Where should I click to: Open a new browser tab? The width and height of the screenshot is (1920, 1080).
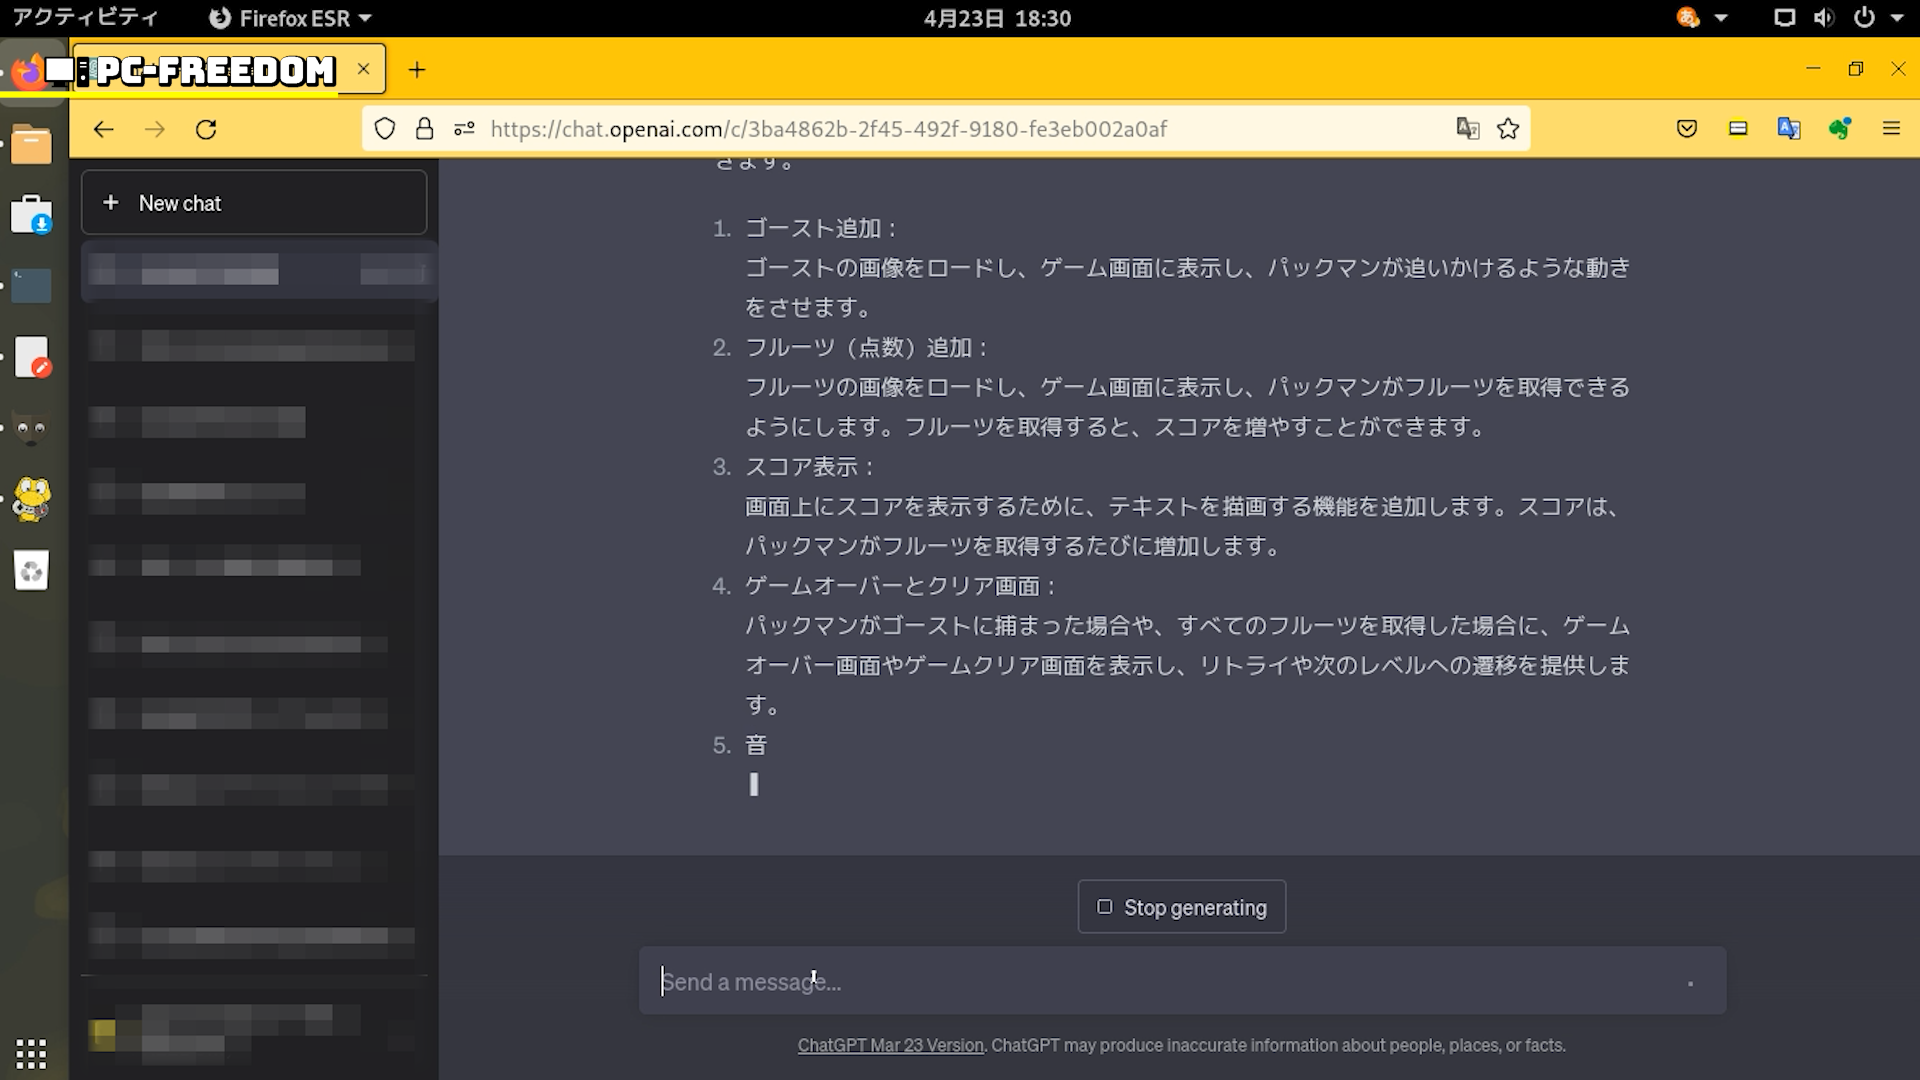[417, 70]
